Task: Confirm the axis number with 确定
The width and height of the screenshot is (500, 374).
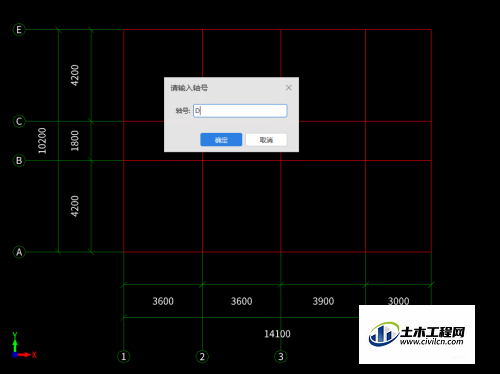Action: point(221,140)
